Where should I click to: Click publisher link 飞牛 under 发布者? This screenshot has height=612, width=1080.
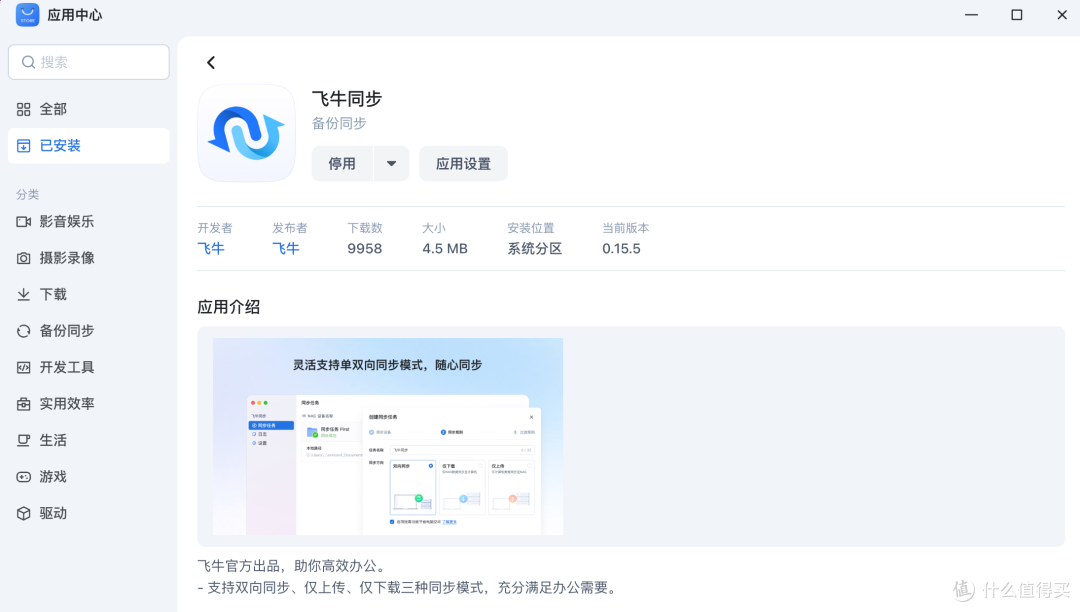(286, 249)
